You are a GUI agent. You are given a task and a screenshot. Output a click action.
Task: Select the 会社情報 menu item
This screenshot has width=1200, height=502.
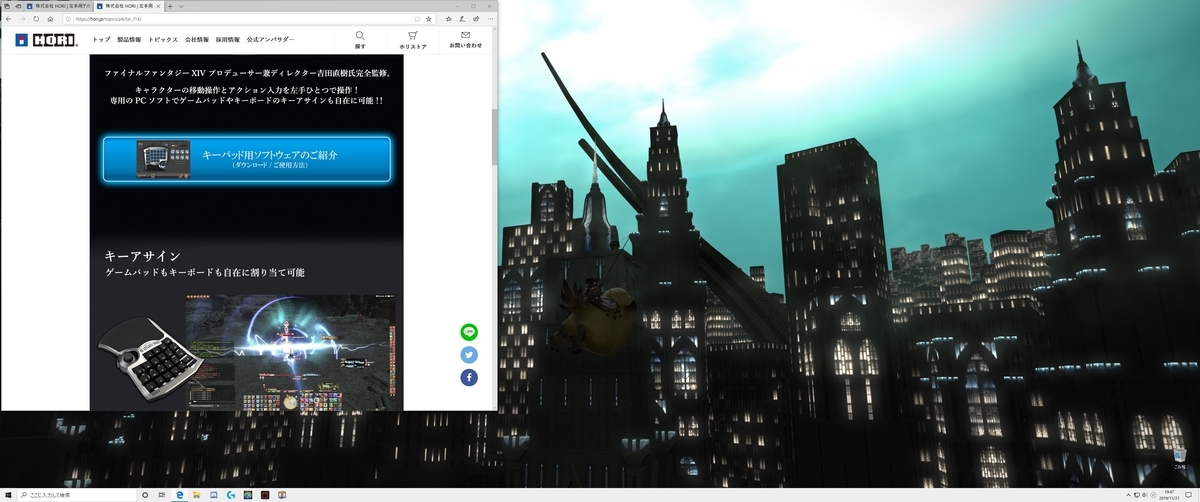point(197,39)
